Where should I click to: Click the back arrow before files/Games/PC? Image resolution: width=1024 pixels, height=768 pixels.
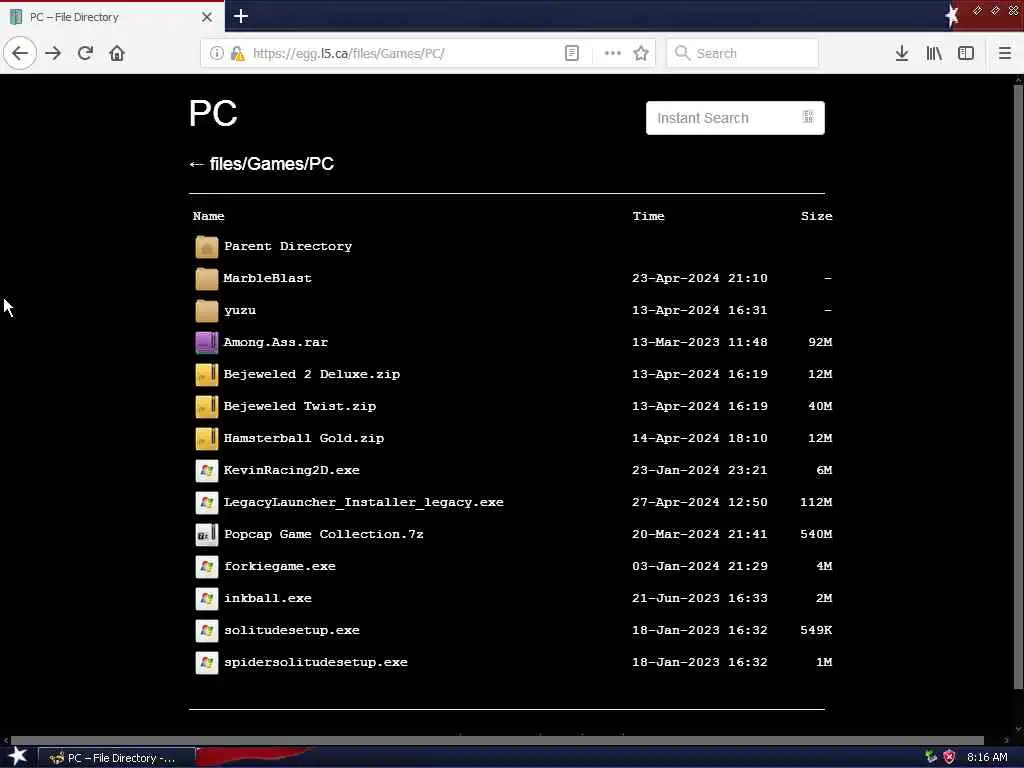(196, 165)
